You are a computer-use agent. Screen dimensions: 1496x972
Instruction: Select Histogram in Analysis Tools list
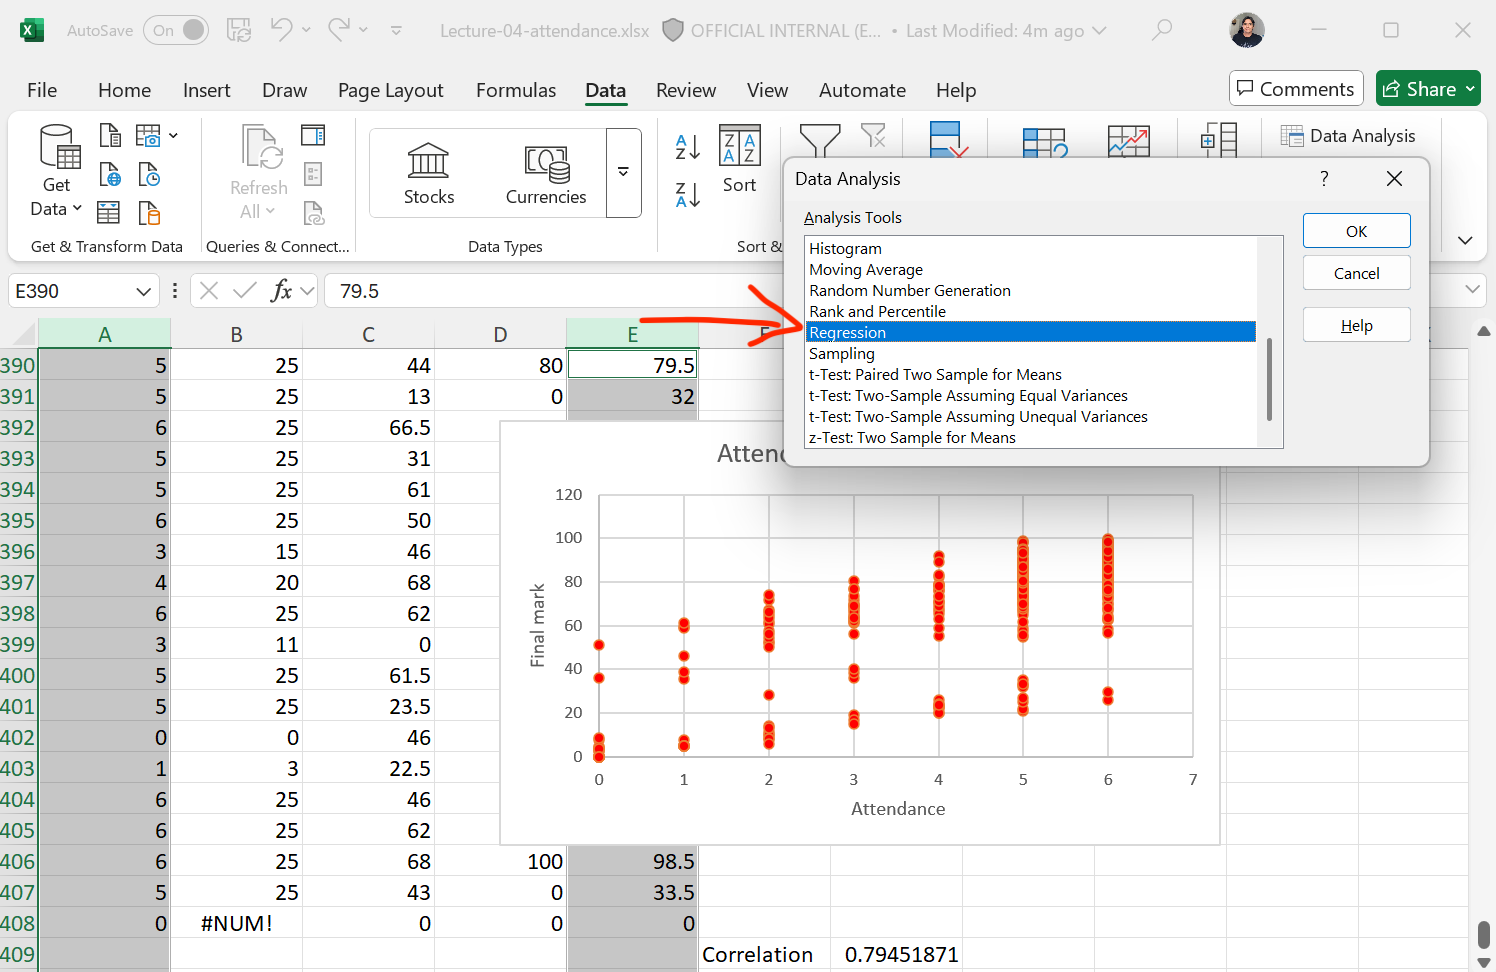pyautogui.click(x=845, y=248)
